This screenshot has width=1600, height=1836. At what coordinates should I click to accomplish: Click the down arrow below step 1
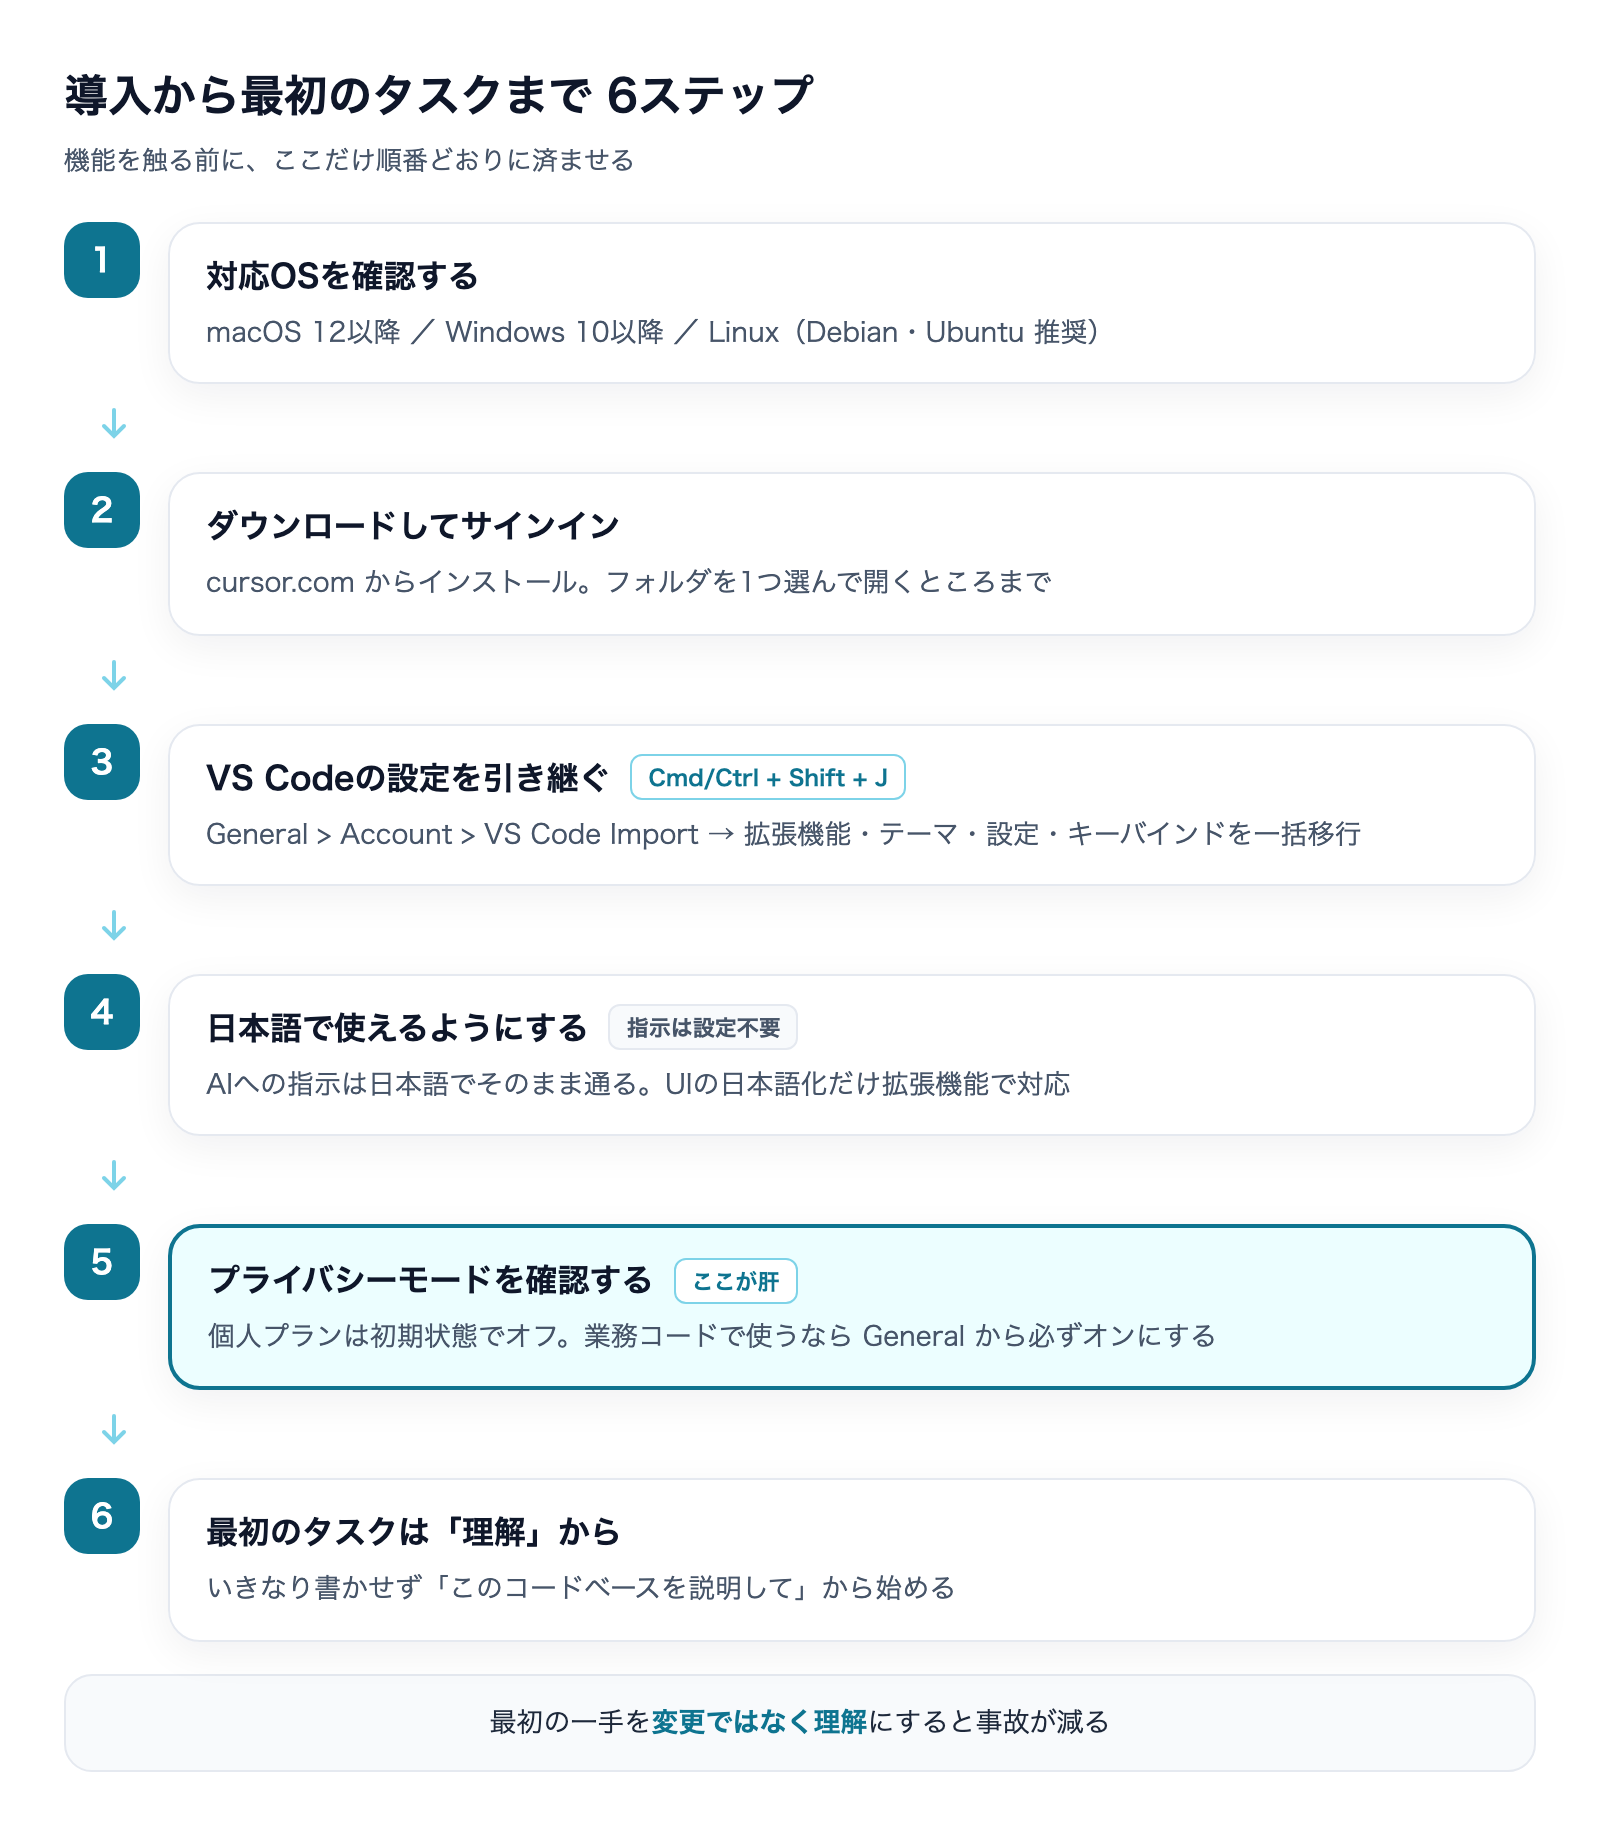(114, 423)
